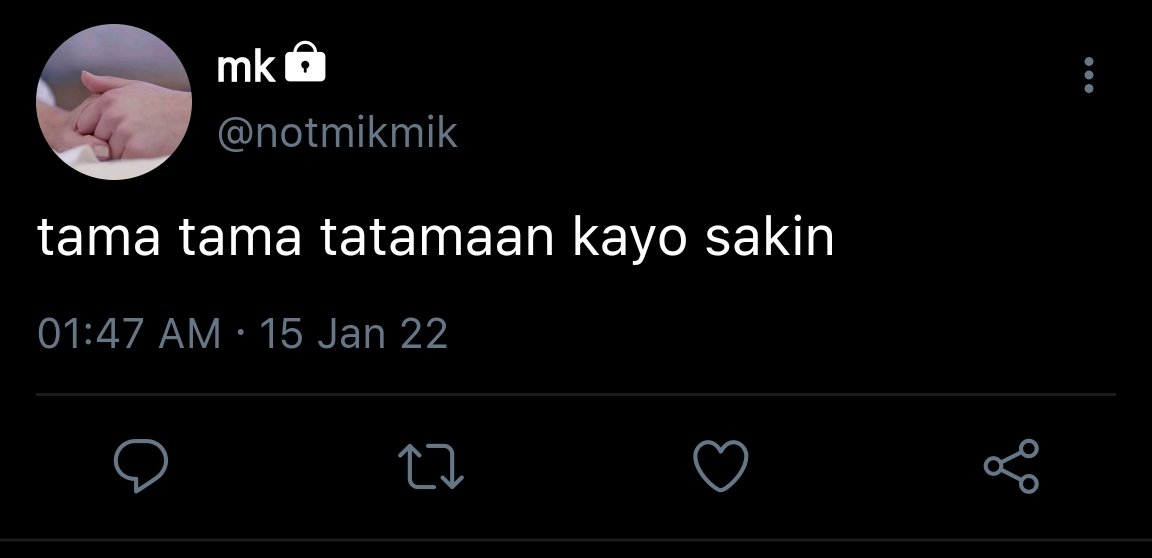Click the divider line above action icons
The image size is (1152, 558).
point(576,394)
